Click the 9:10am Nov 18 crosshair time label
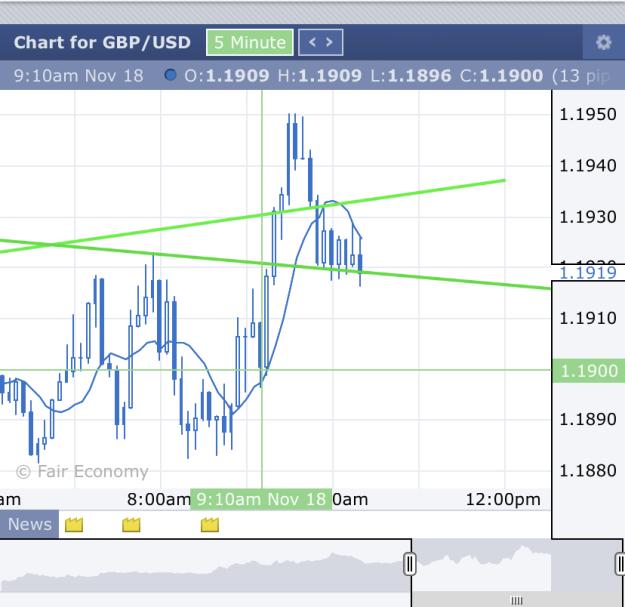This screenshot has height=607, width=625. coord(261,499)
